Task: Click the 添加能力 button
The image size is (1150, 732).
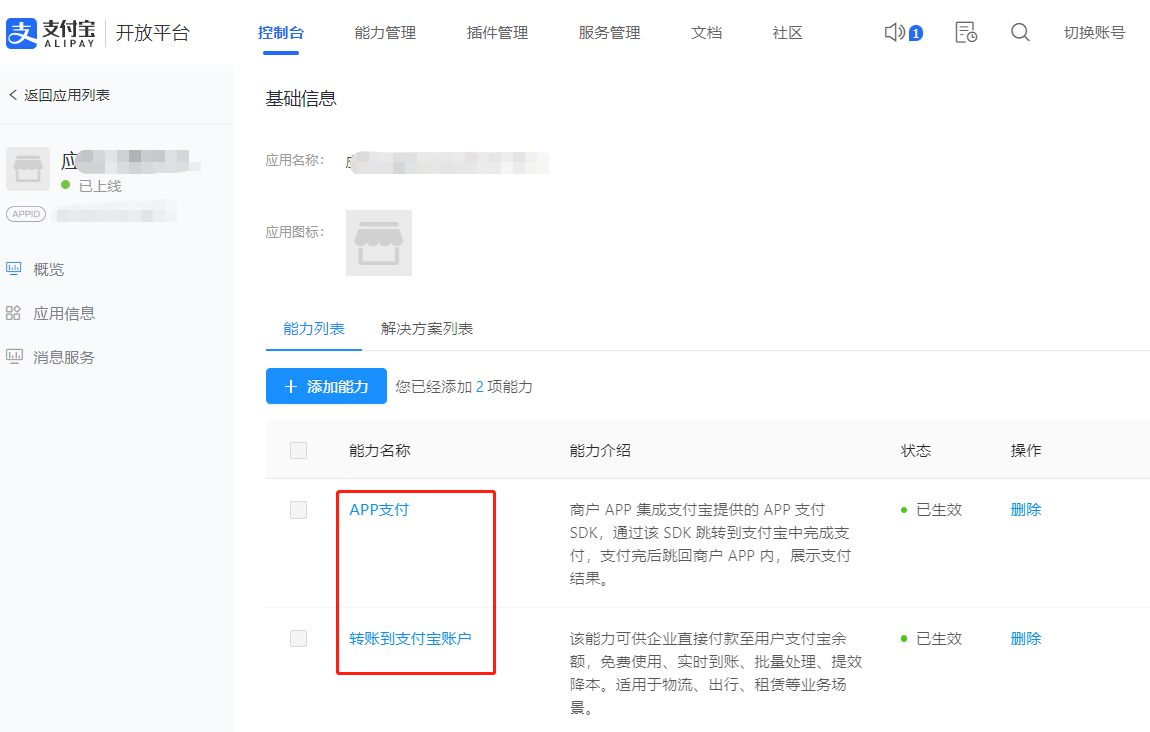Action: coord(326,386)
